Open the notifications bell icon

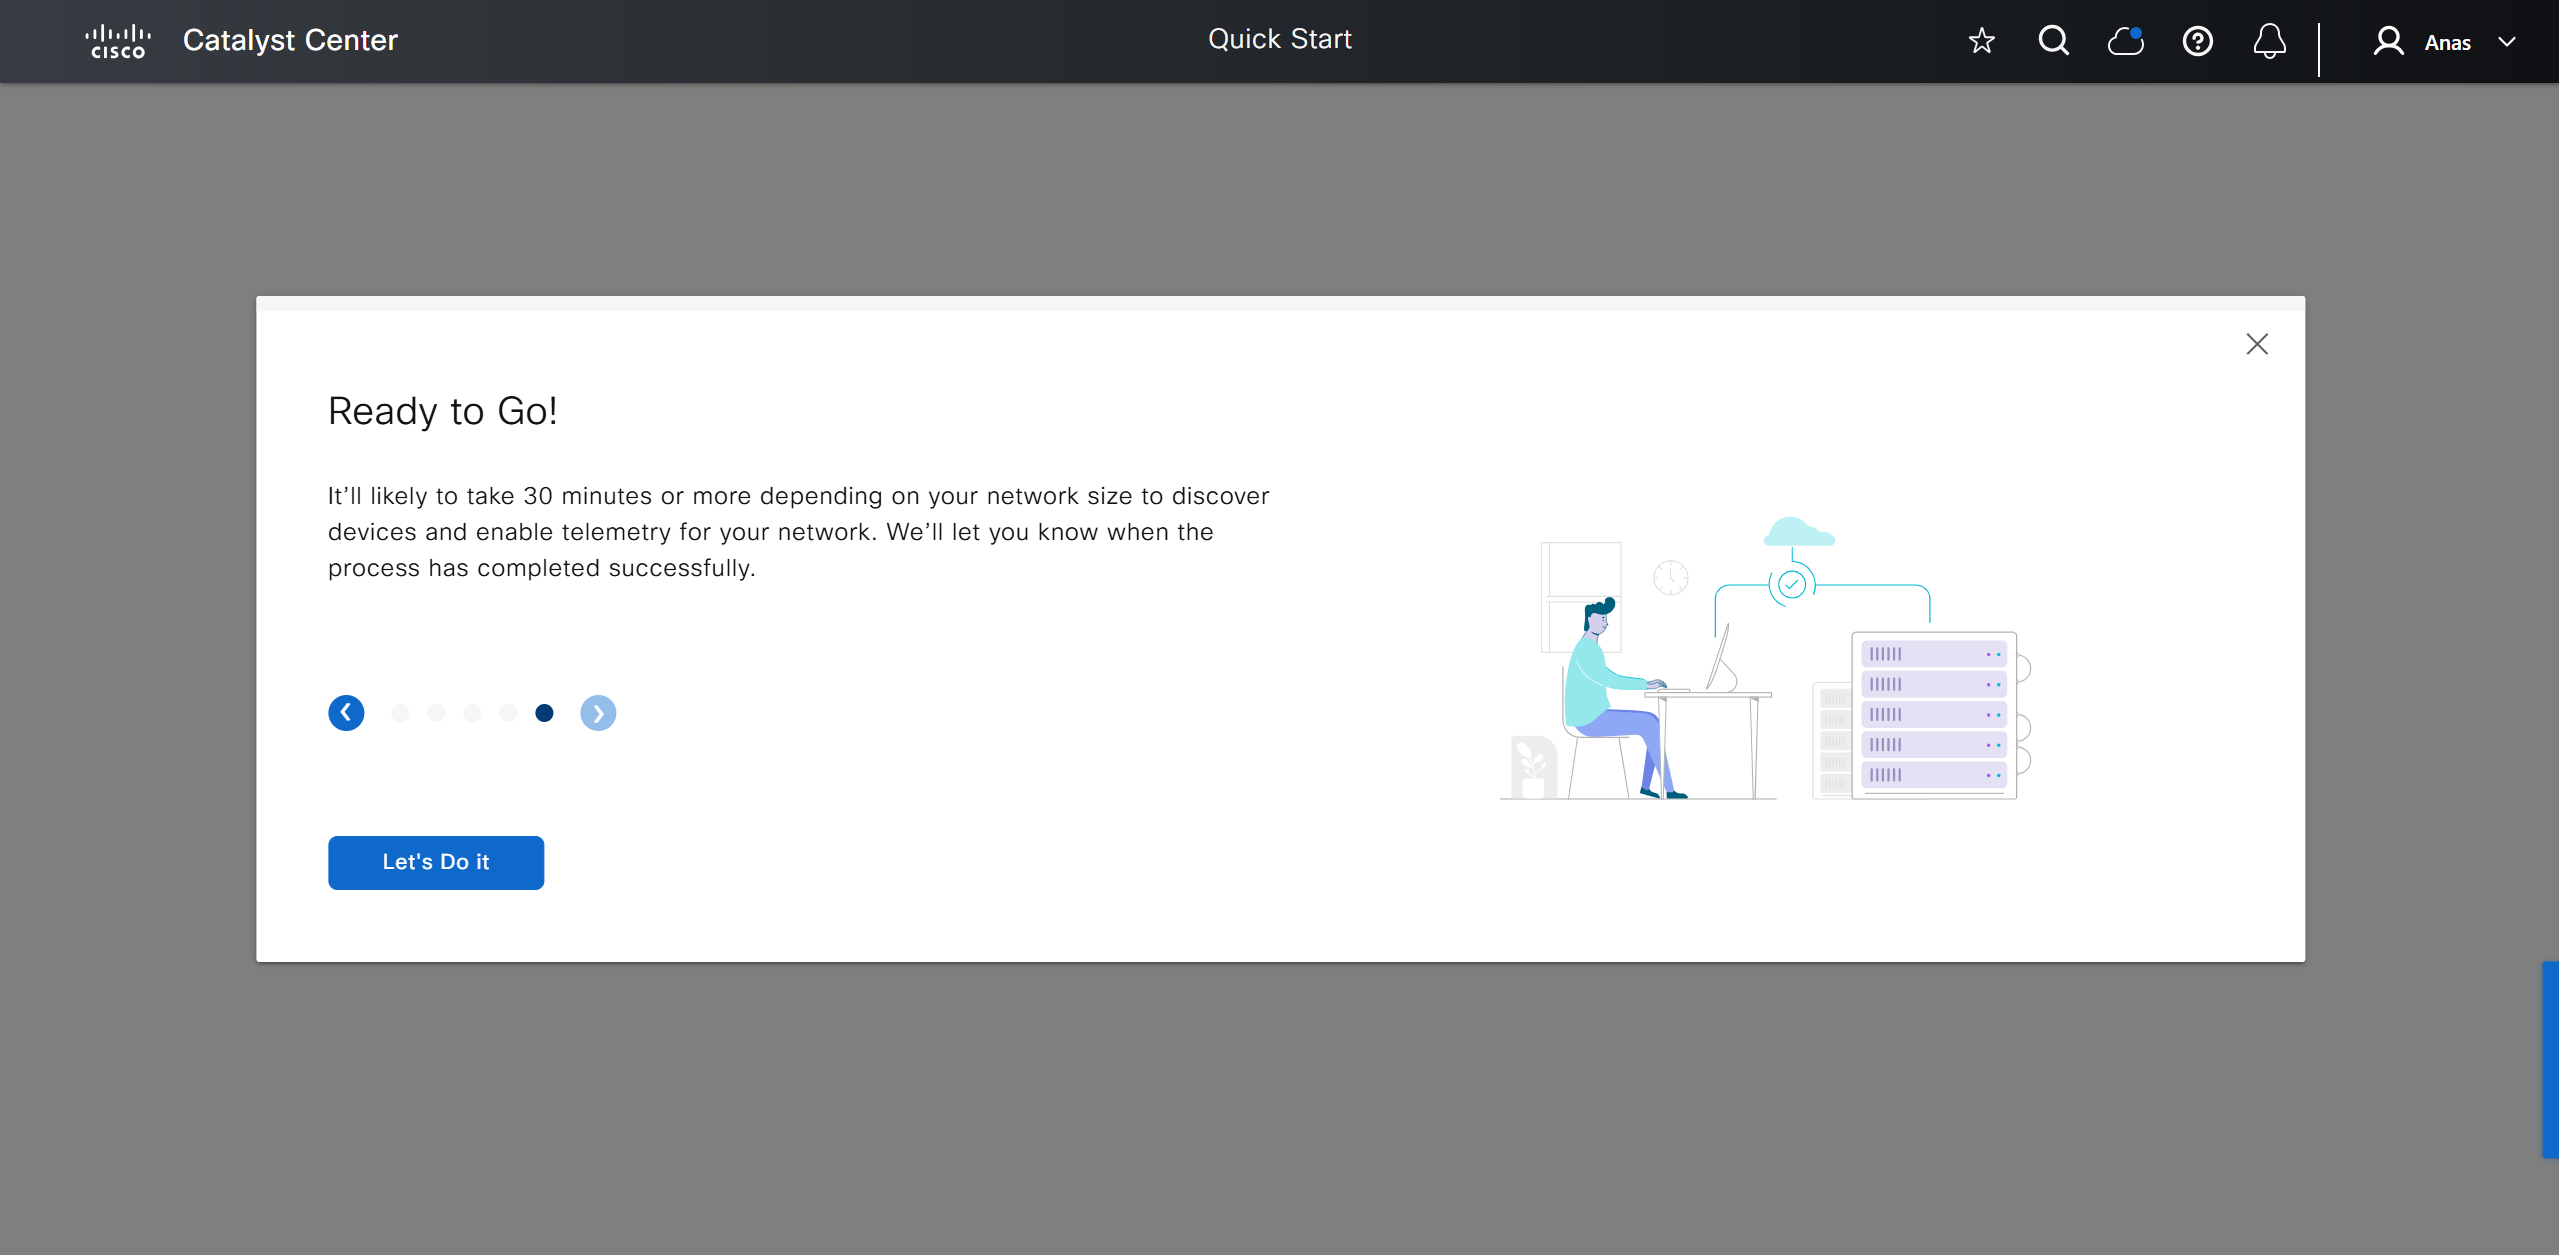[x=2269, y=41]
